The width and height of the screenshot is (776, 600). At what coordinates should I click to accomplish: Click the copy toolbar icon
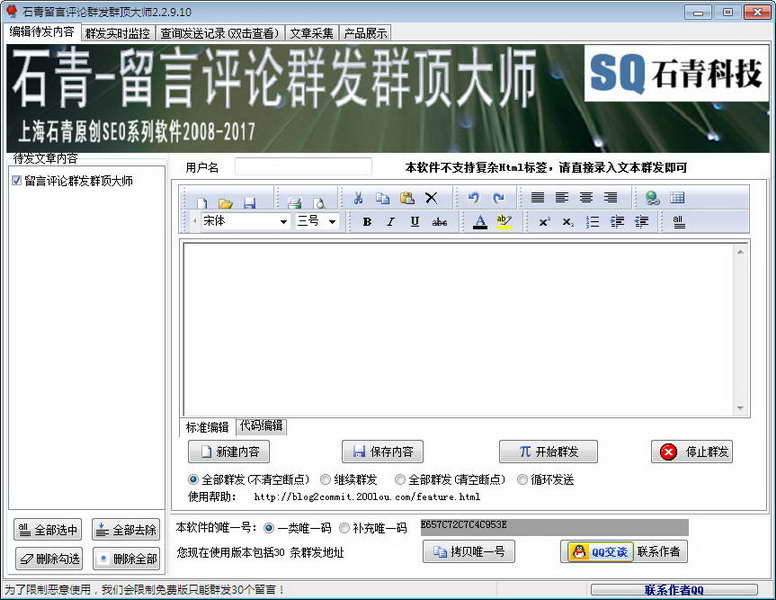382,198
